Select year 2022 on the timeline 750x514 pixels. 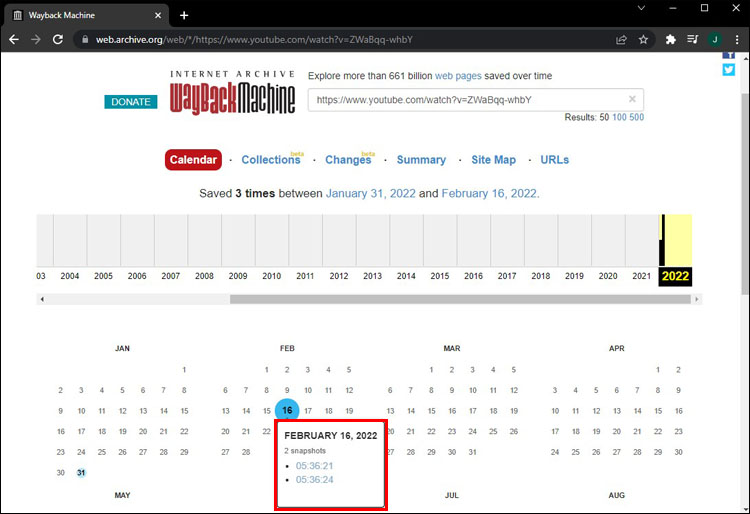(675, 276)
